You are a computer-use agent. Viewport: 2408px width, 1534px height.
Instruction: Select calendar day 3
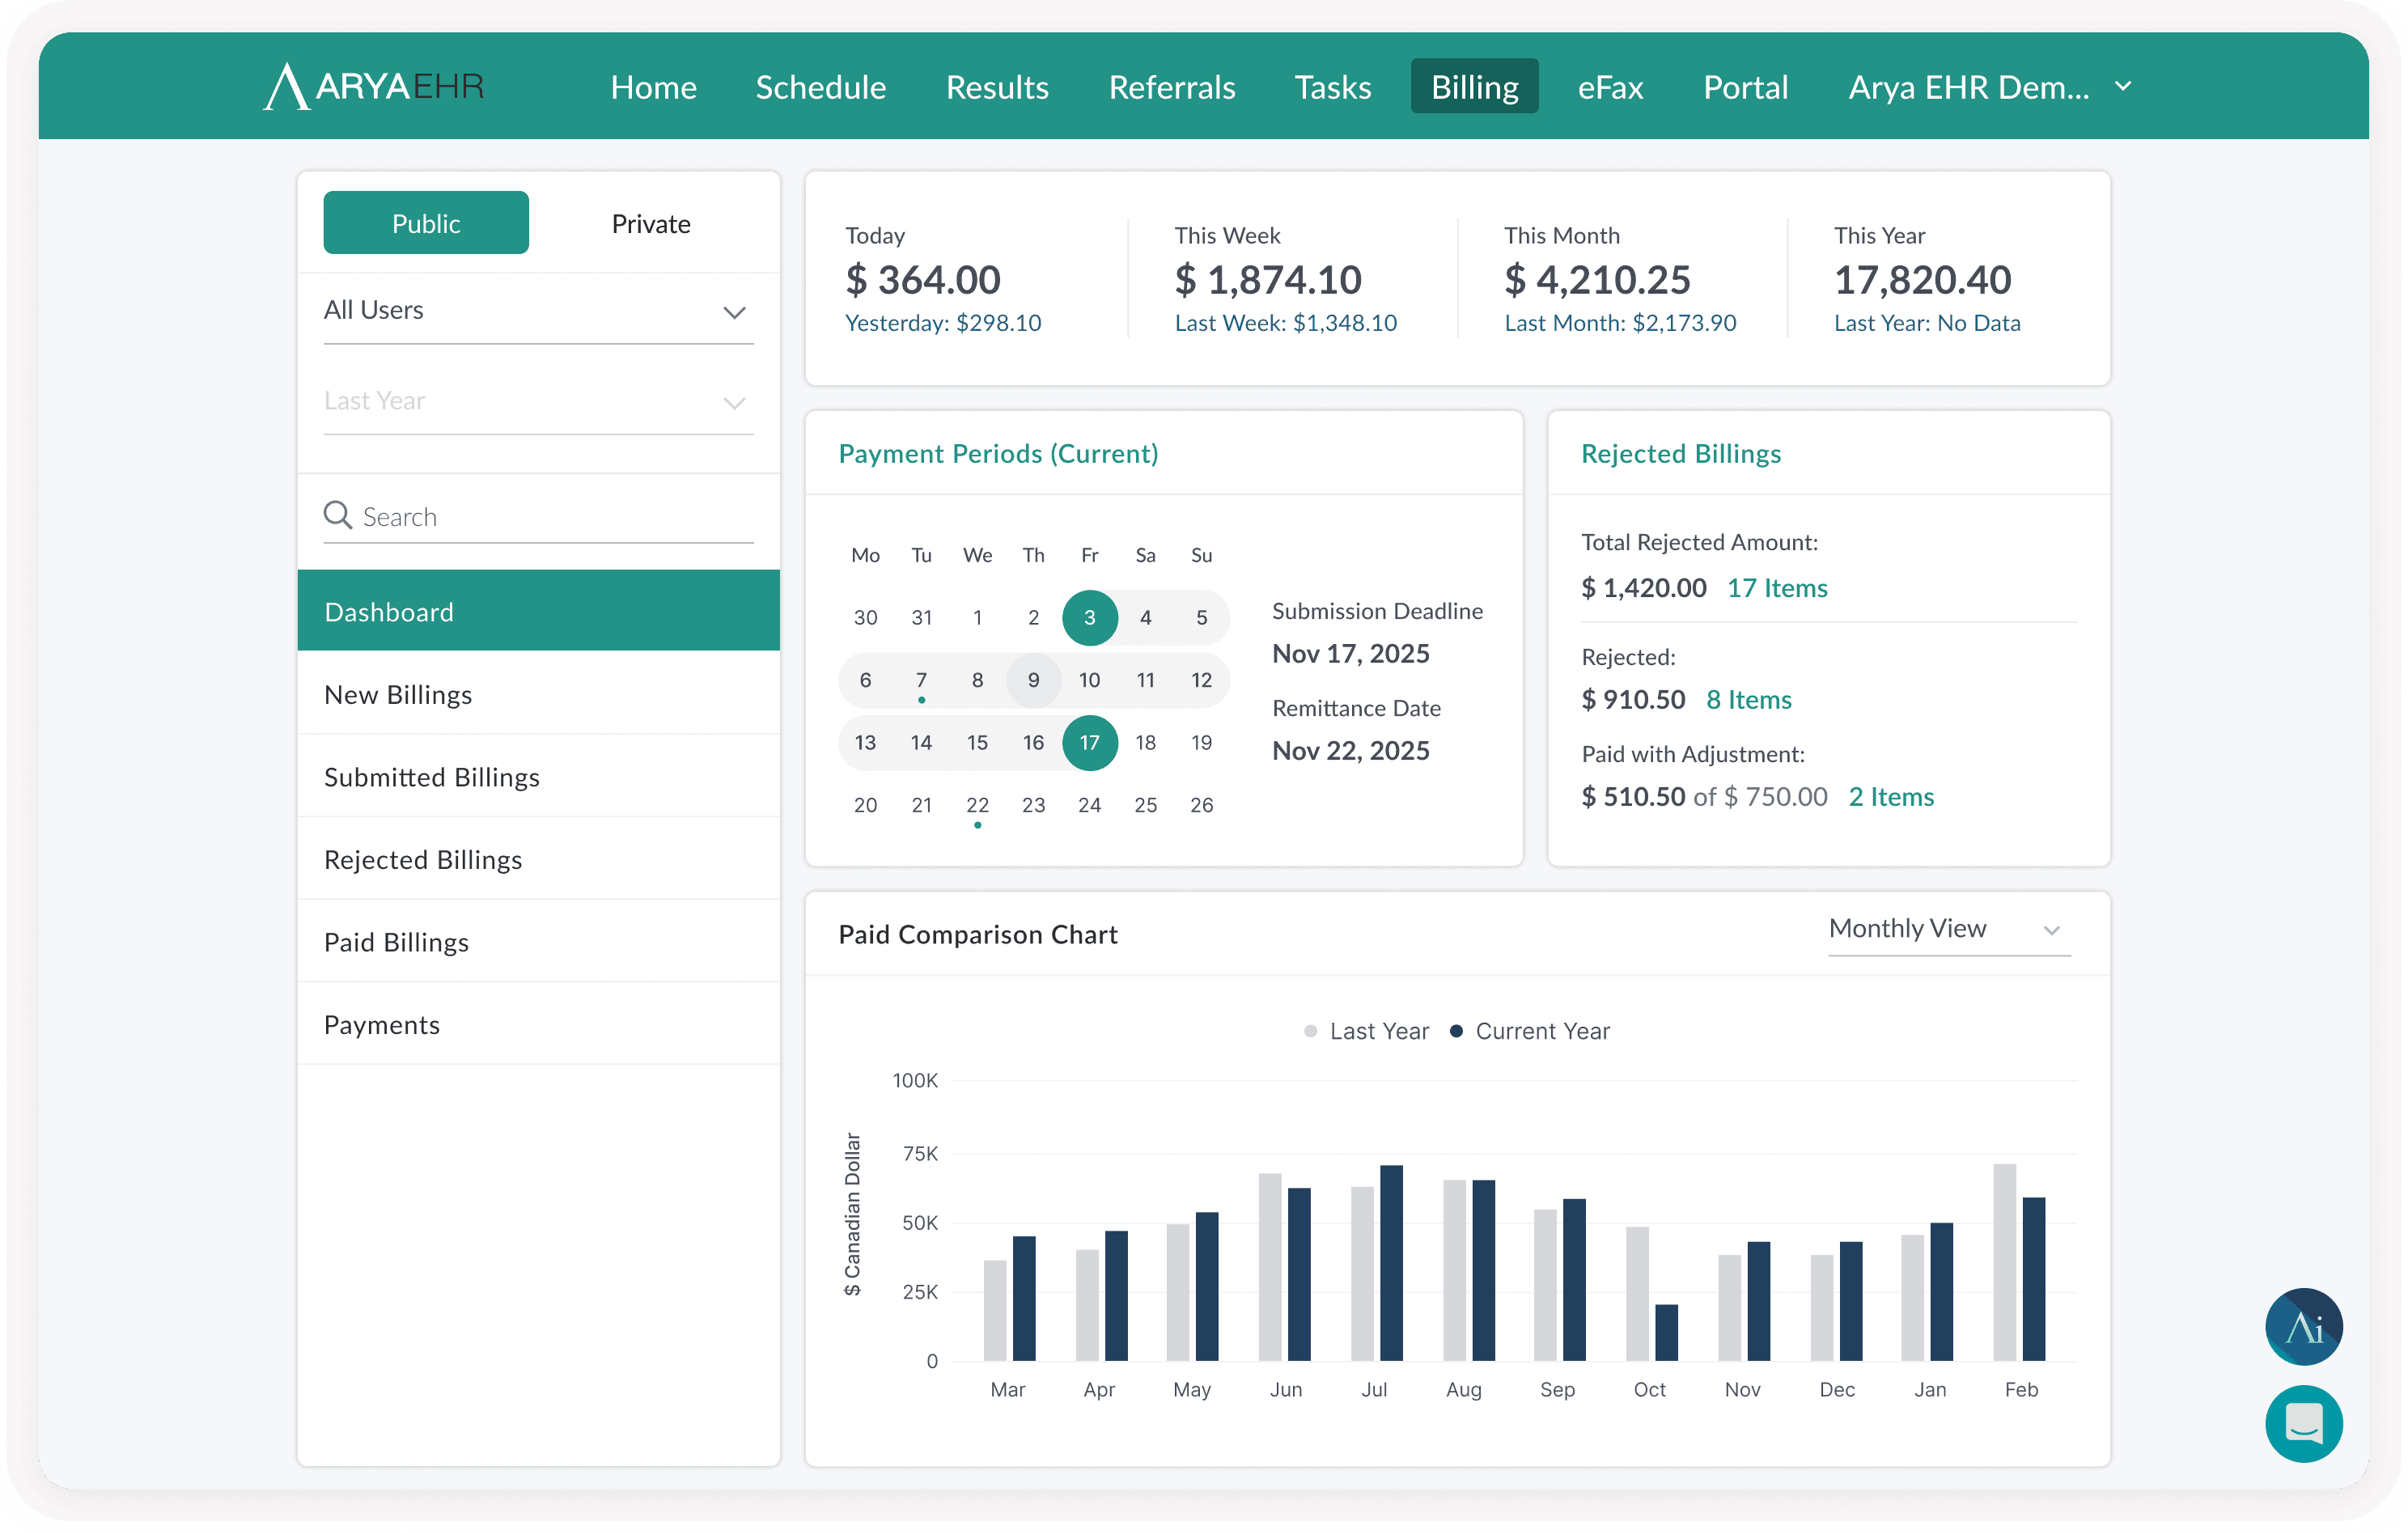(x=1089, y=618)
